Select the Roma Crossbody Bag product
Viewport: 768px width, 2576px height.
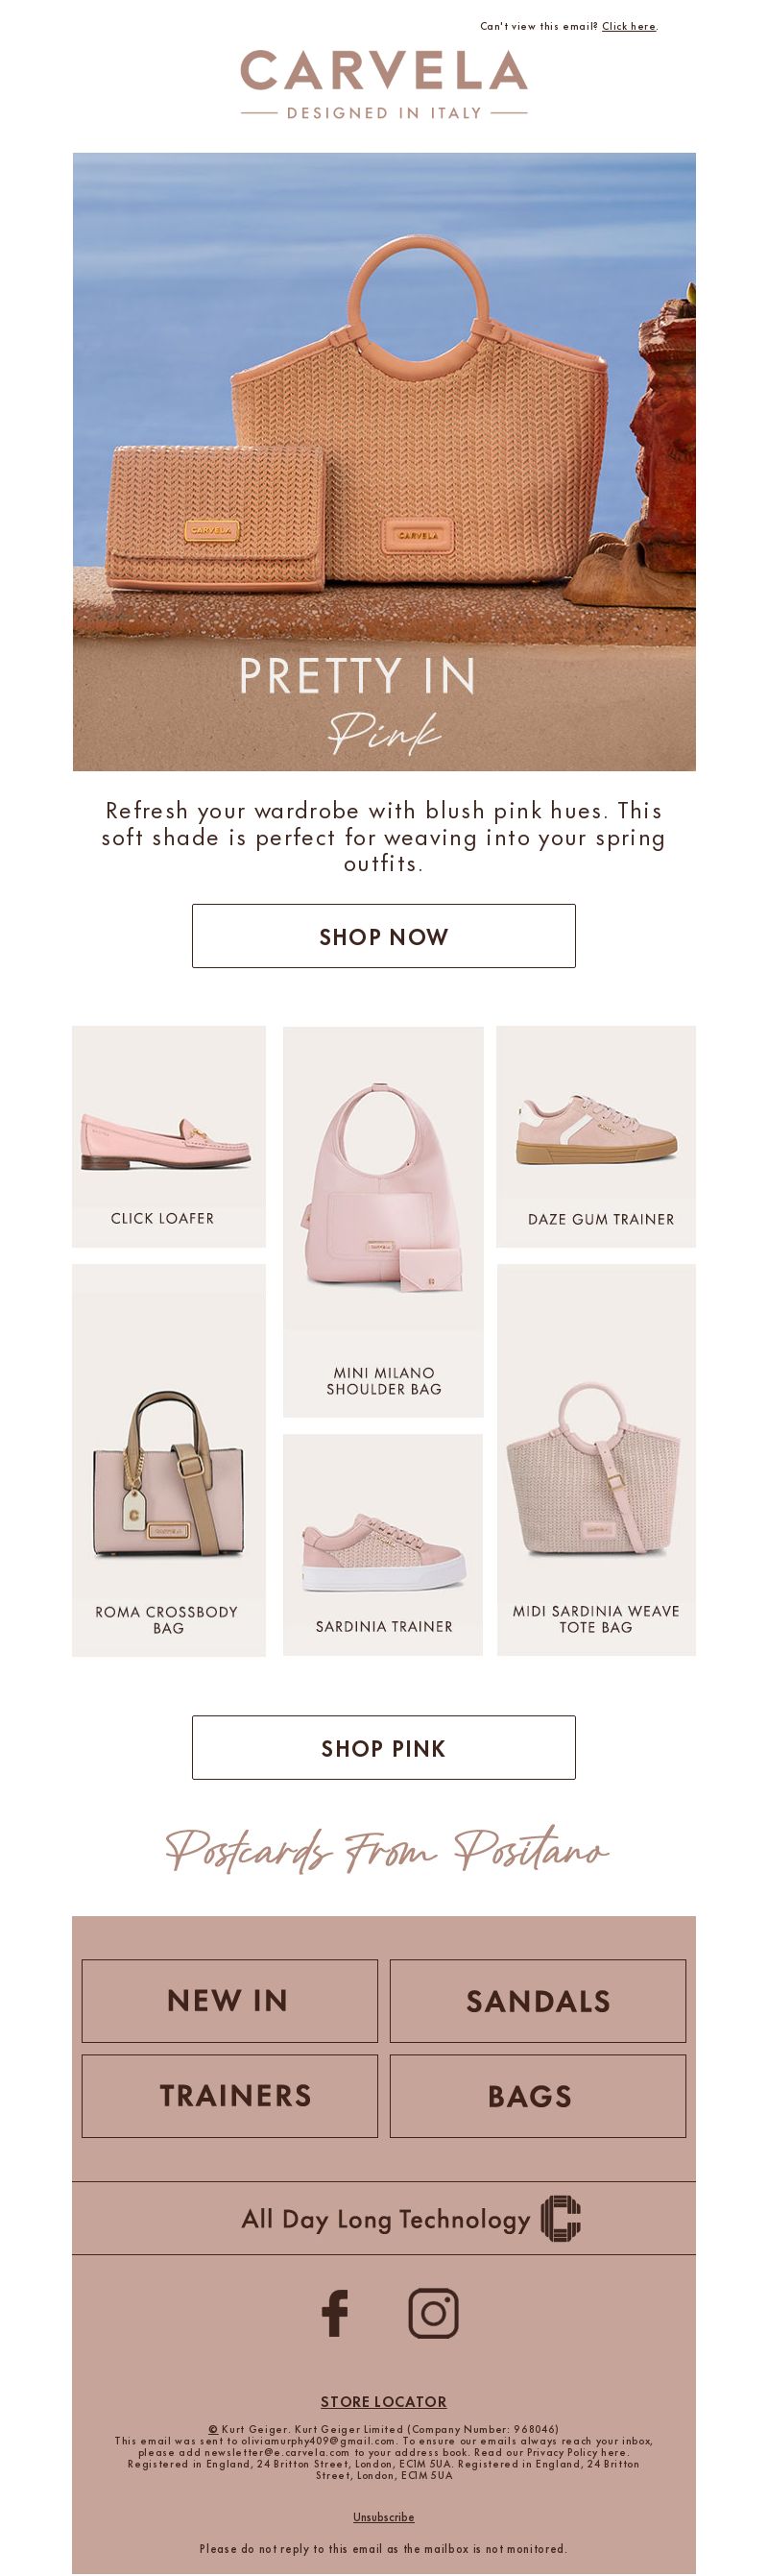tap(169, 1460)
